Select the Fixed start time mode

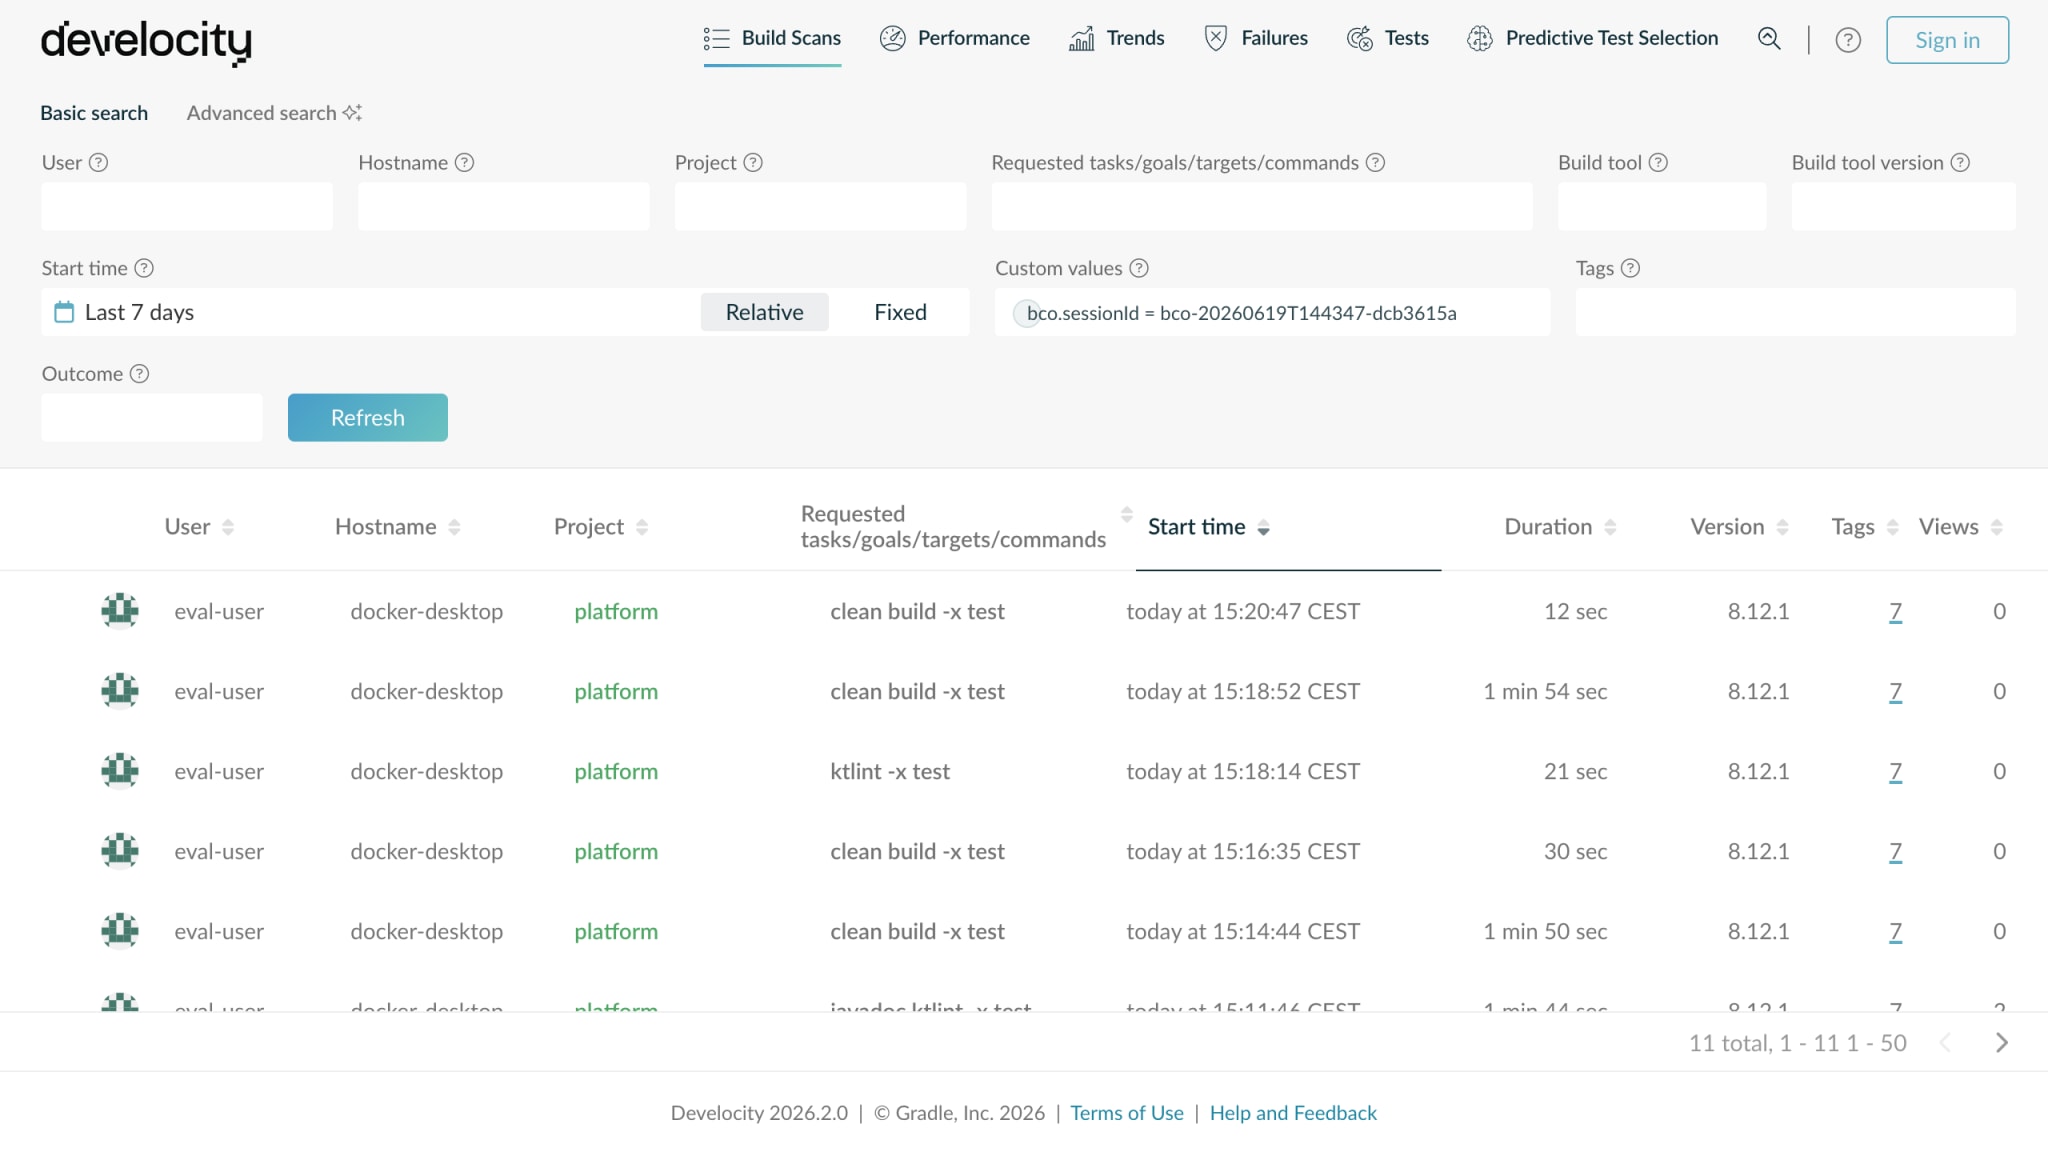(x=900, y=312)
